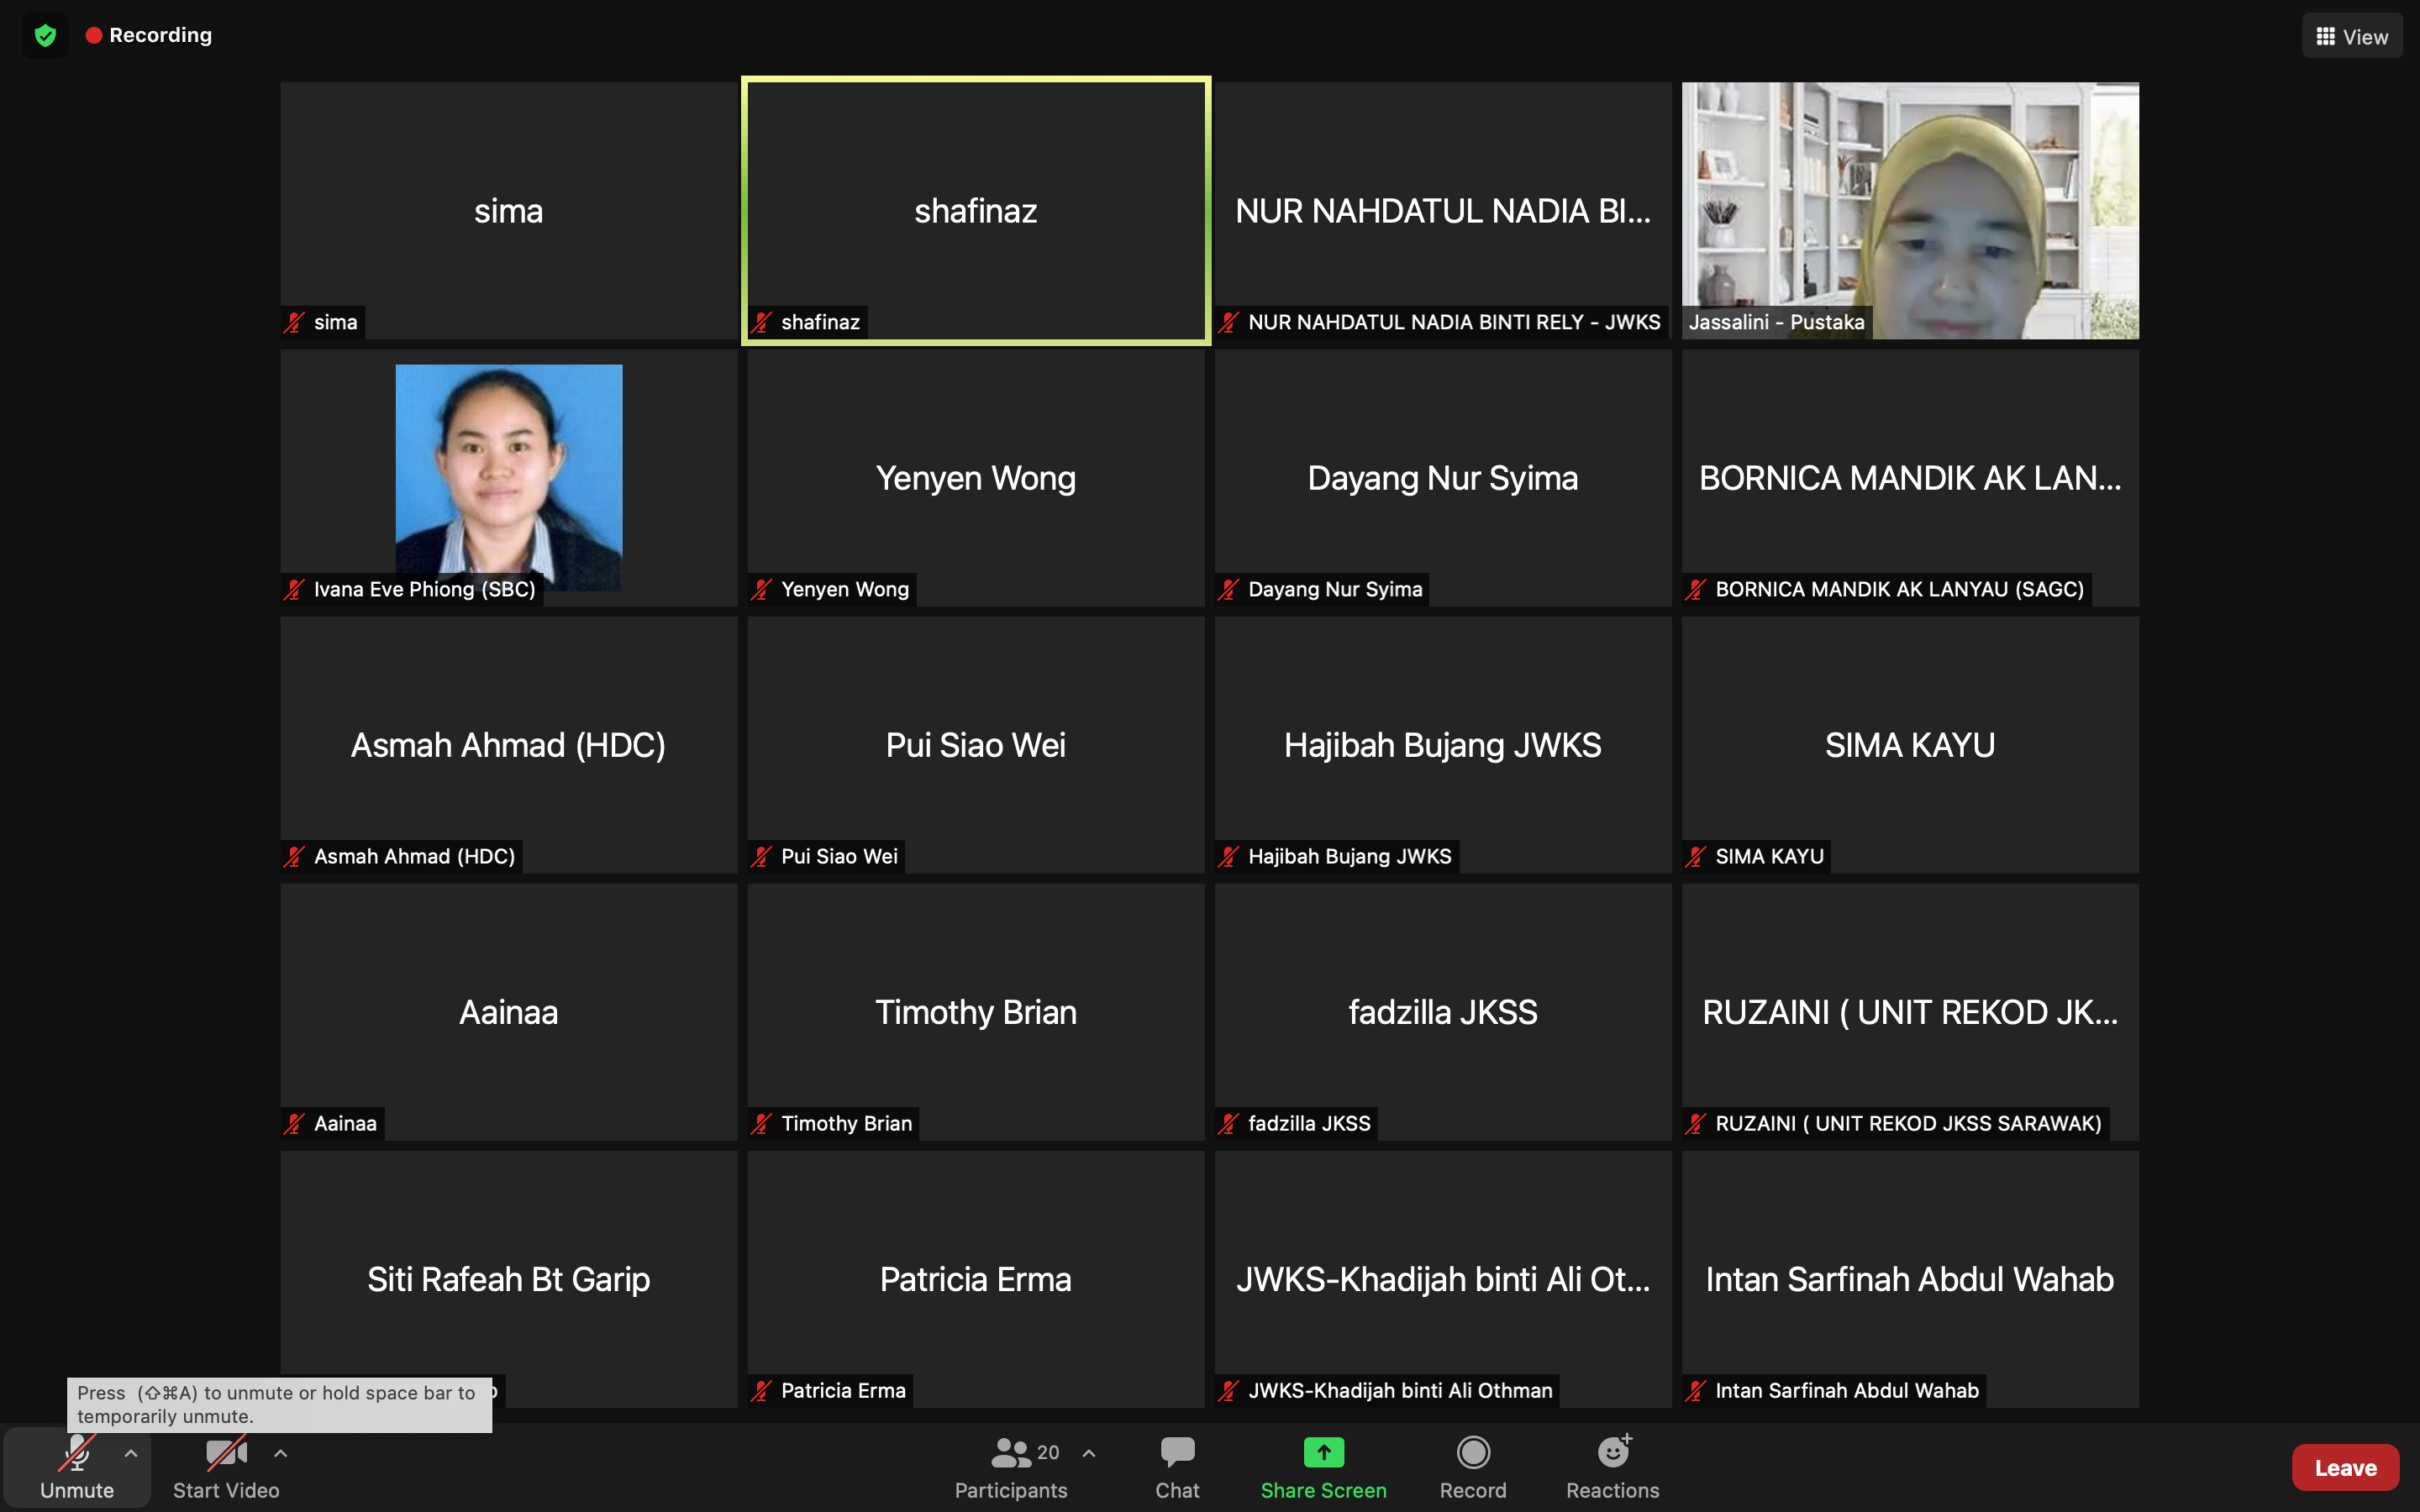Open the Chat panel
The width and height of the screenshot is (2420, 1512).
point(1177,1467)
